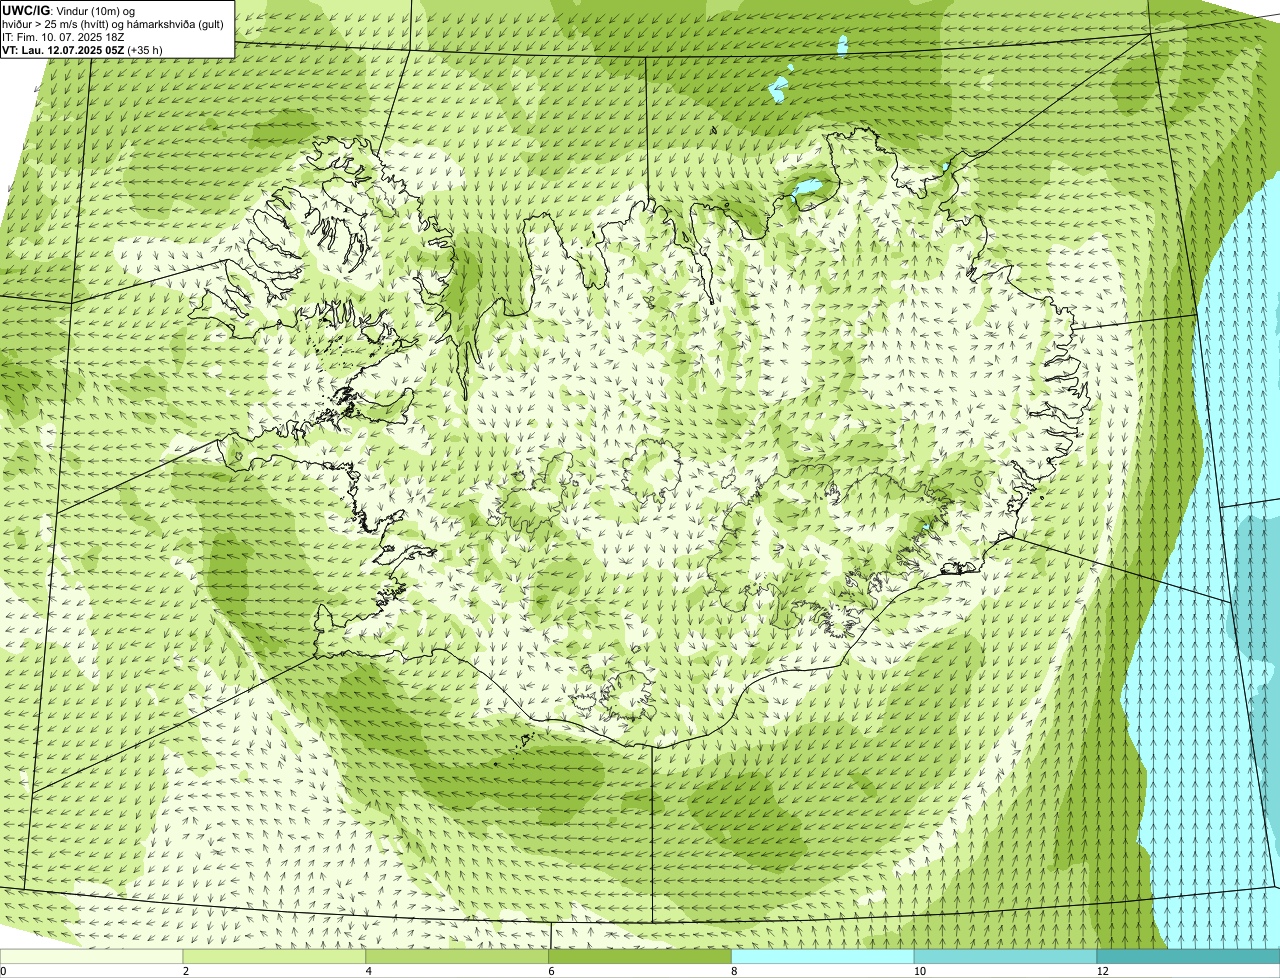Select the init time 'IT: Fim. 10. 07. 2025 18Z'
Image resolution: width=1280 pixels, height=978 pixels.
pyautogui.click(x=63, y=37)
